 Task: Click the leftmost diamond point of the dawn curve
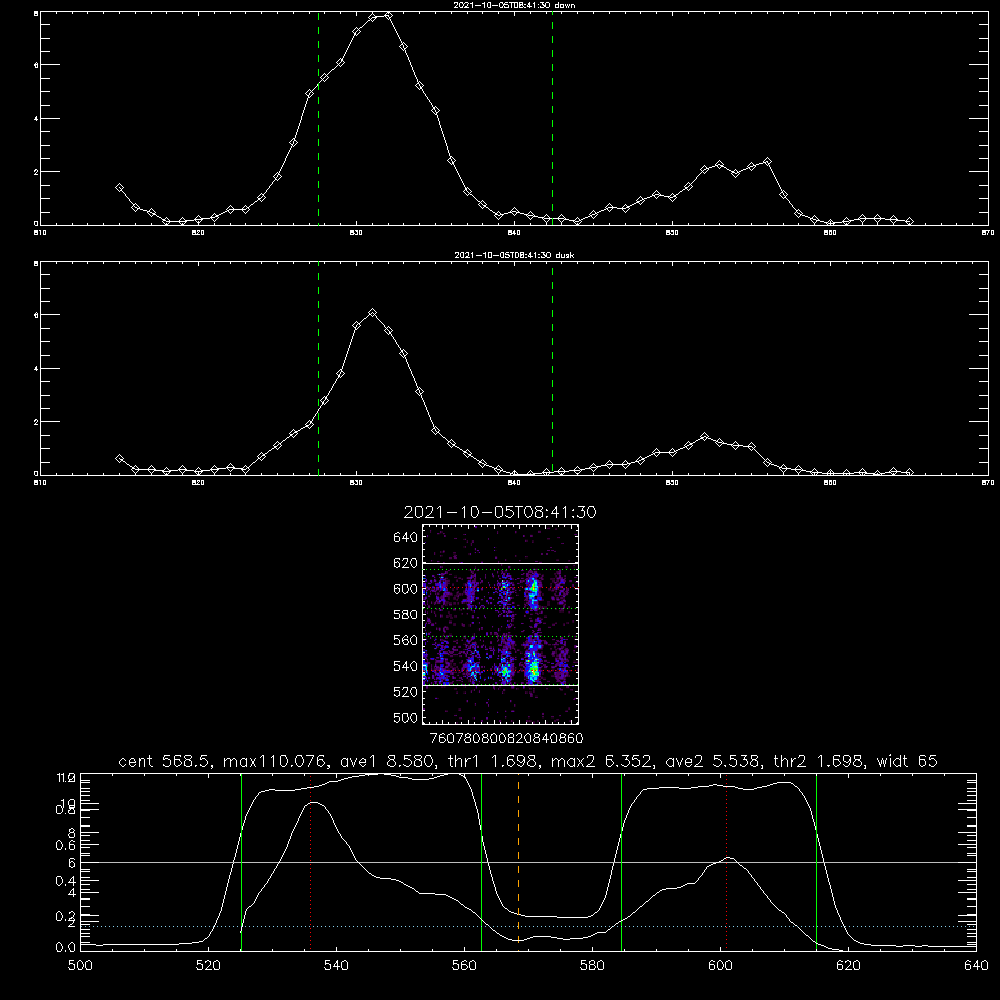pyautogui.click(x=119, y=188)
